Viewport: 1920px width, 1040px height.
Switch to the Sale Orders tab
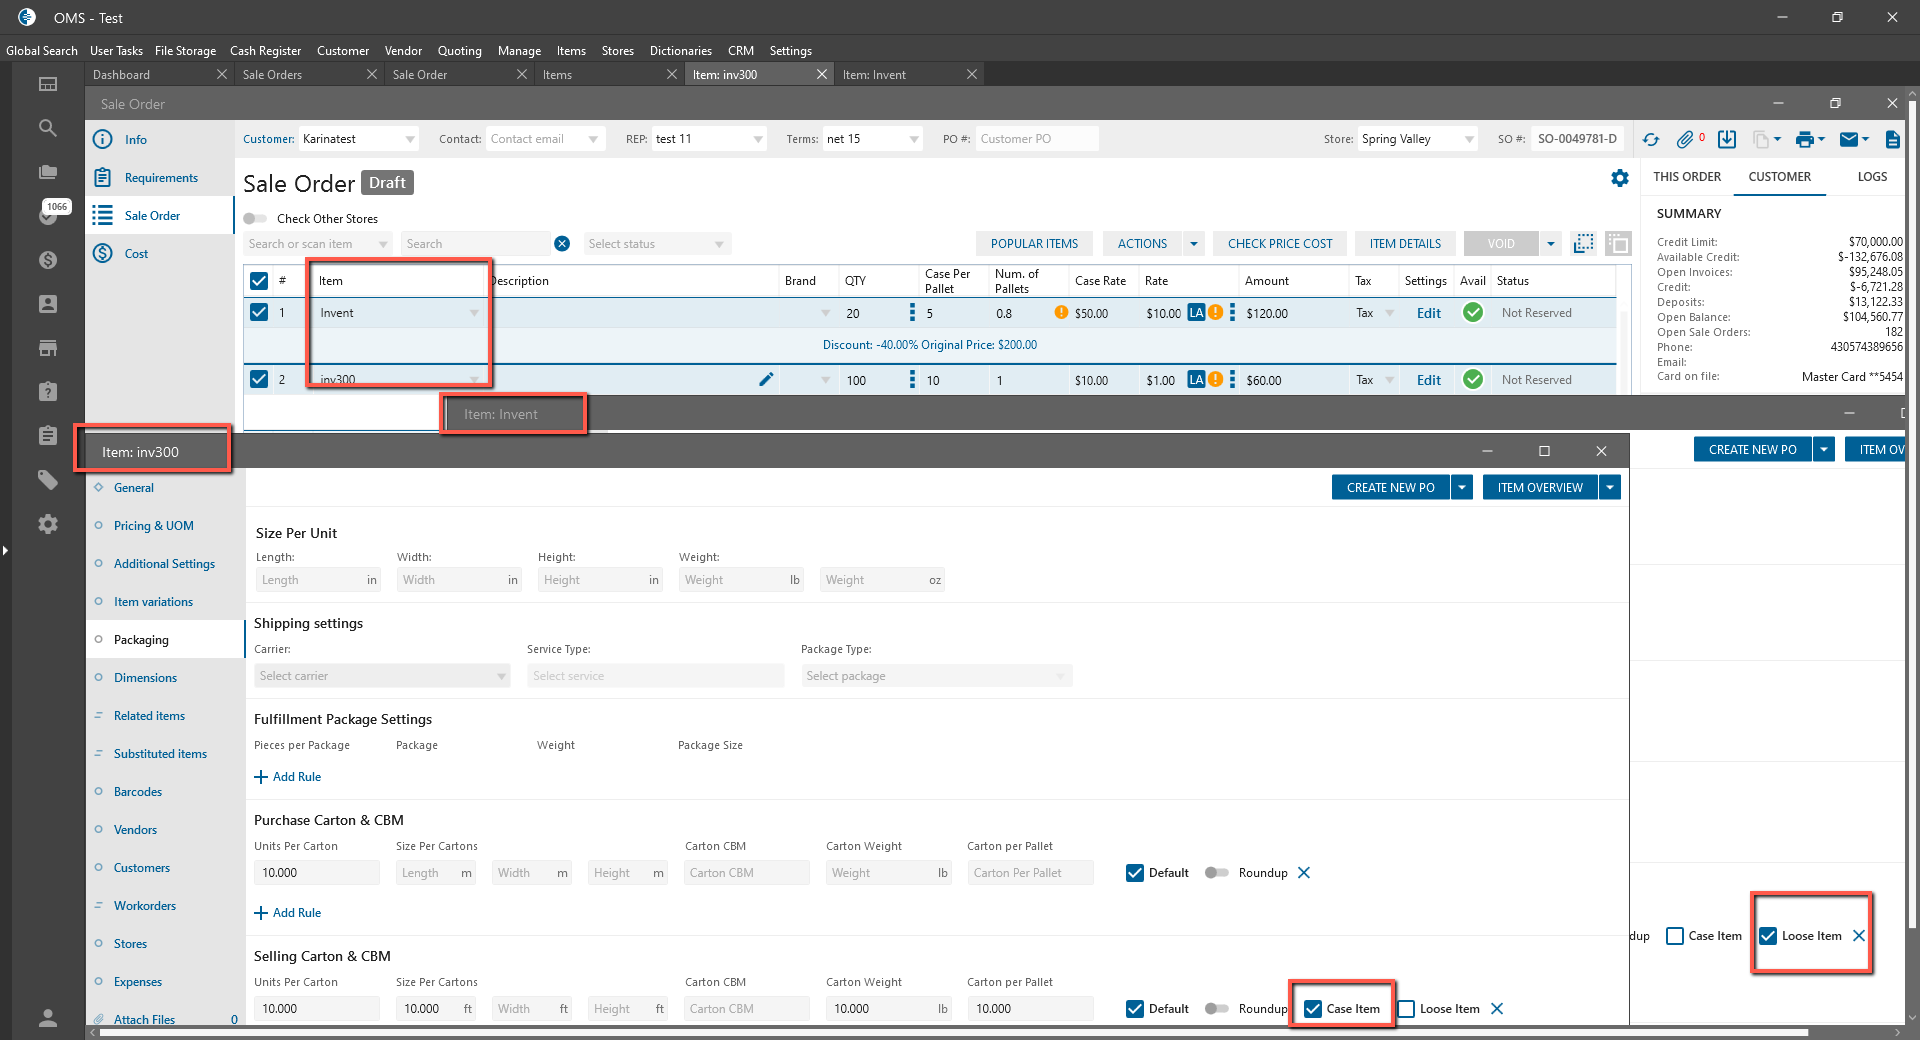272,75
